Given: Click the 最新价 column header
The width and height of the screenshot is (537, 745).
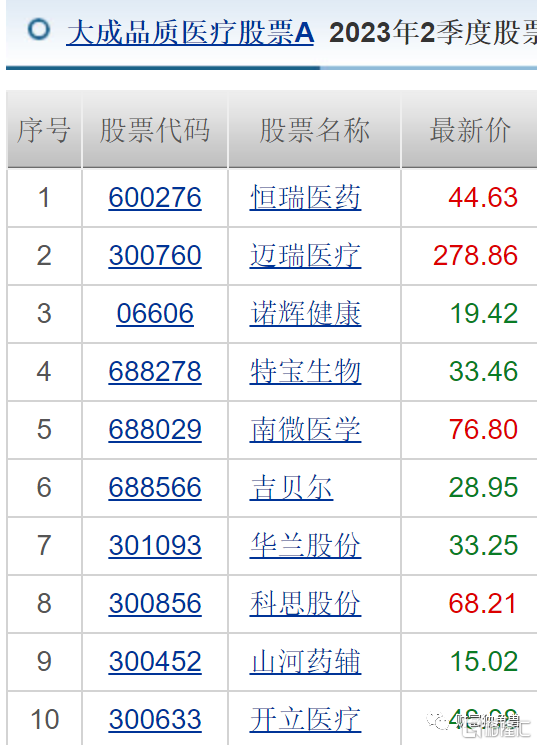Looking at the screenshot, I should click(x=470, y=130).
